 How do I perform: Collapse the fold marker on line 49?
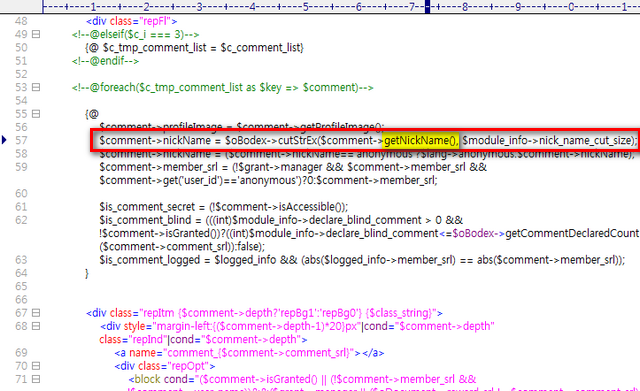(x=36, y=34)
